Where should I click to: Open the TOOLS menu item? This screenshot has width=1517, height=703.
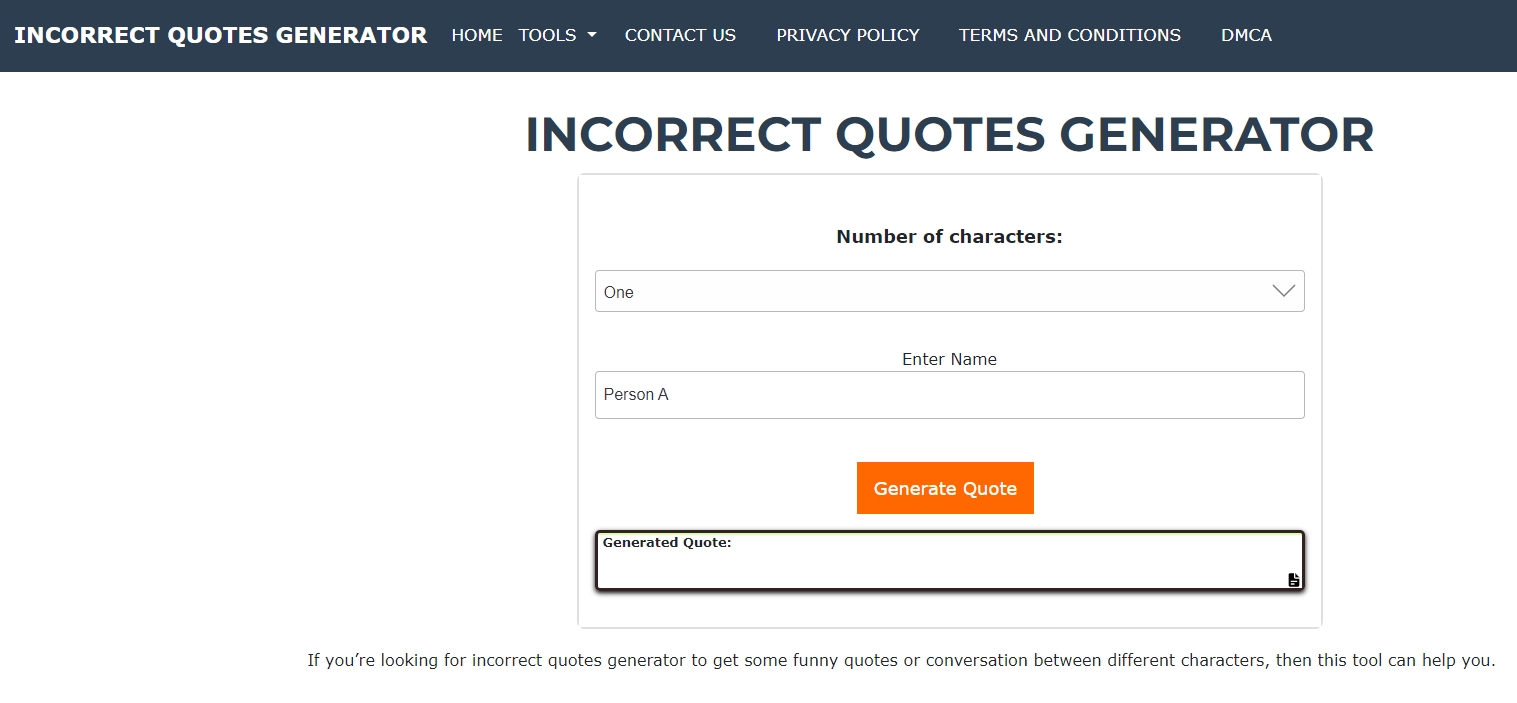548,35
